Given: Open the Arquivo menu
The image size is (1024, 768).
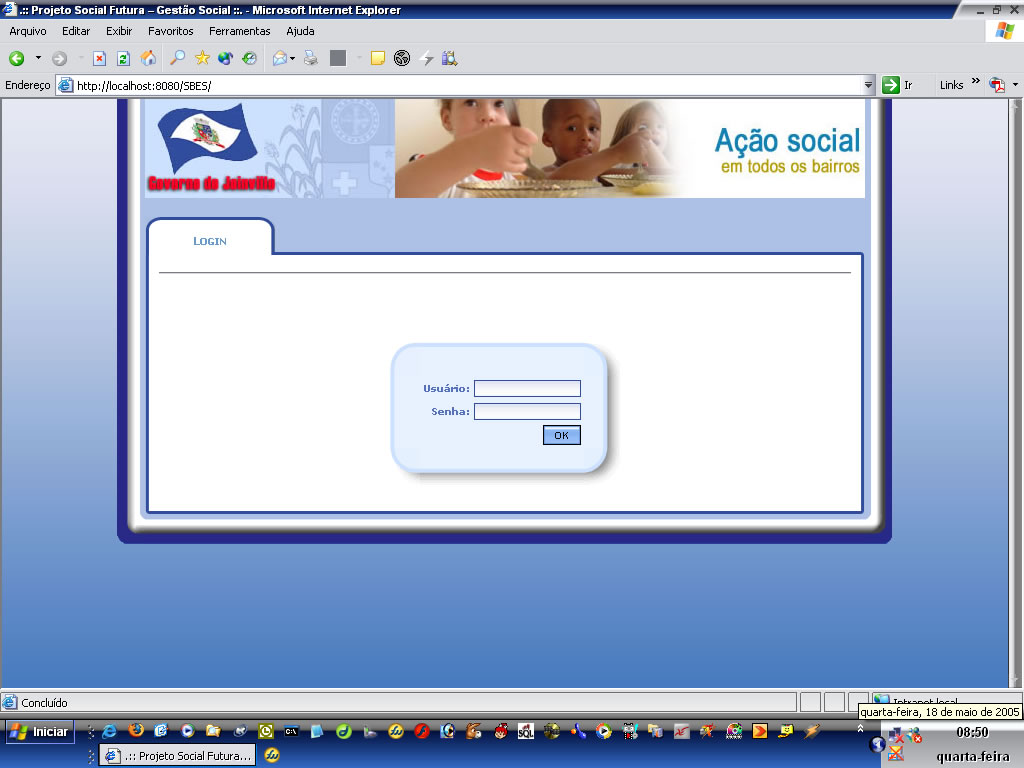Looking at the screenshot, I should [x=27, y=31].
